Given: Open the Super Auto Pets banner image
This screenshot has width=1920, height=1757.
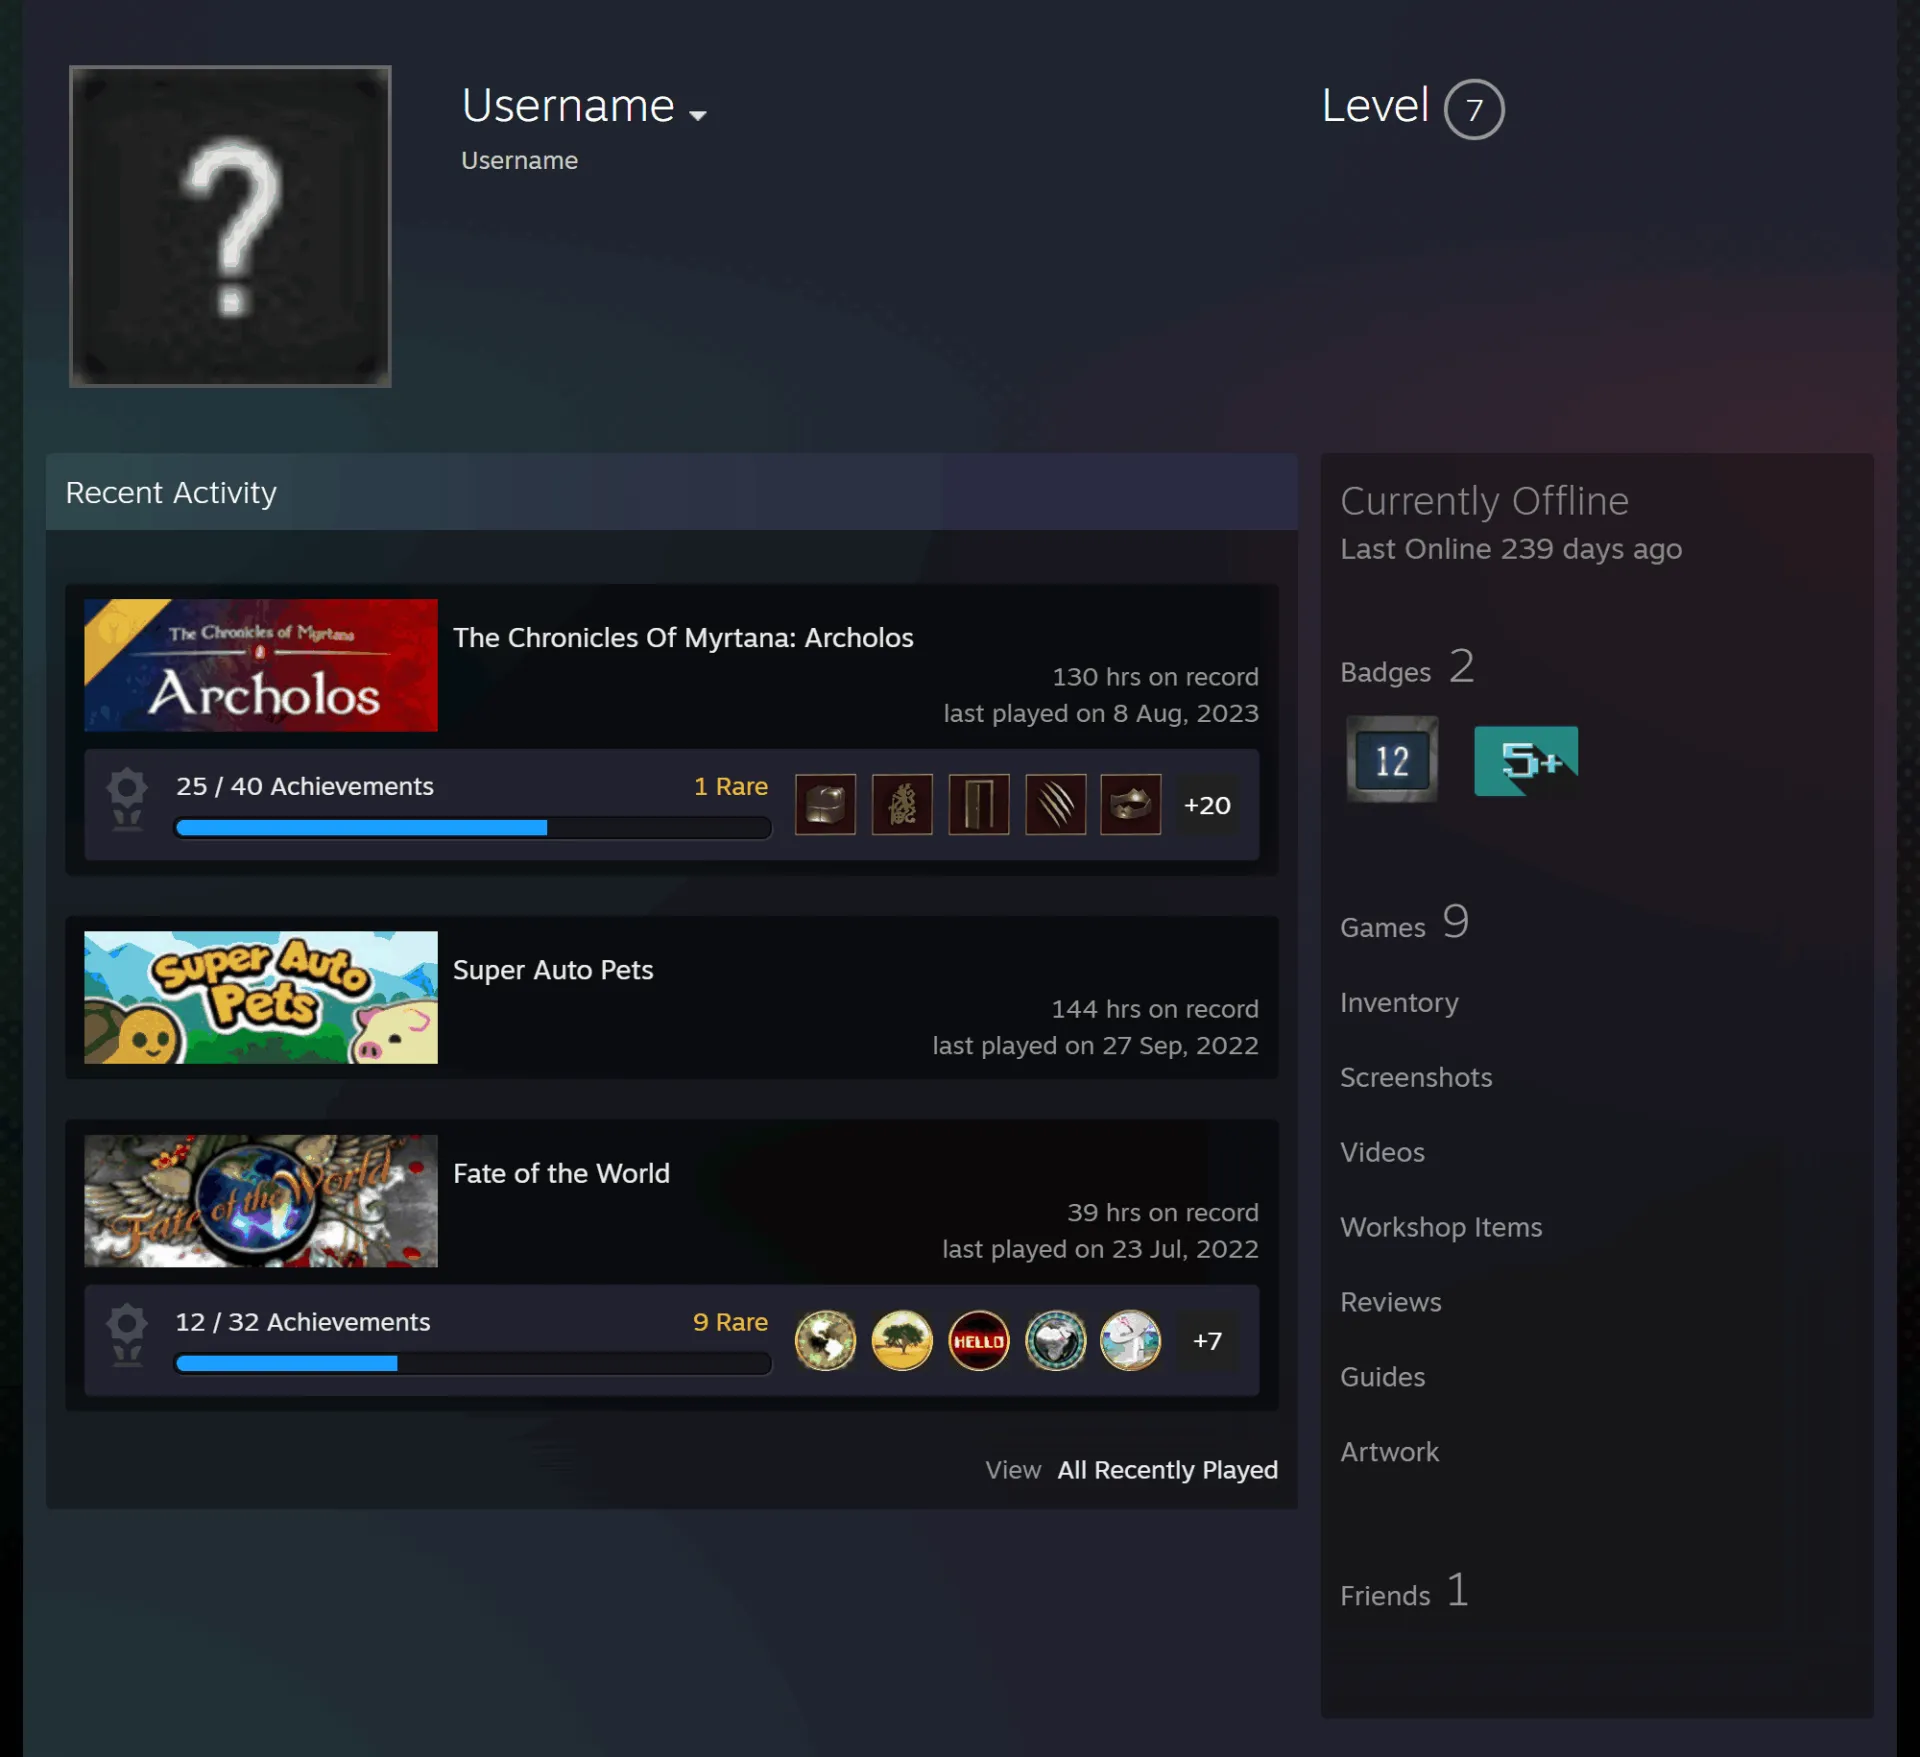Looking at the screenshot, I should click(x=261, y=997).
